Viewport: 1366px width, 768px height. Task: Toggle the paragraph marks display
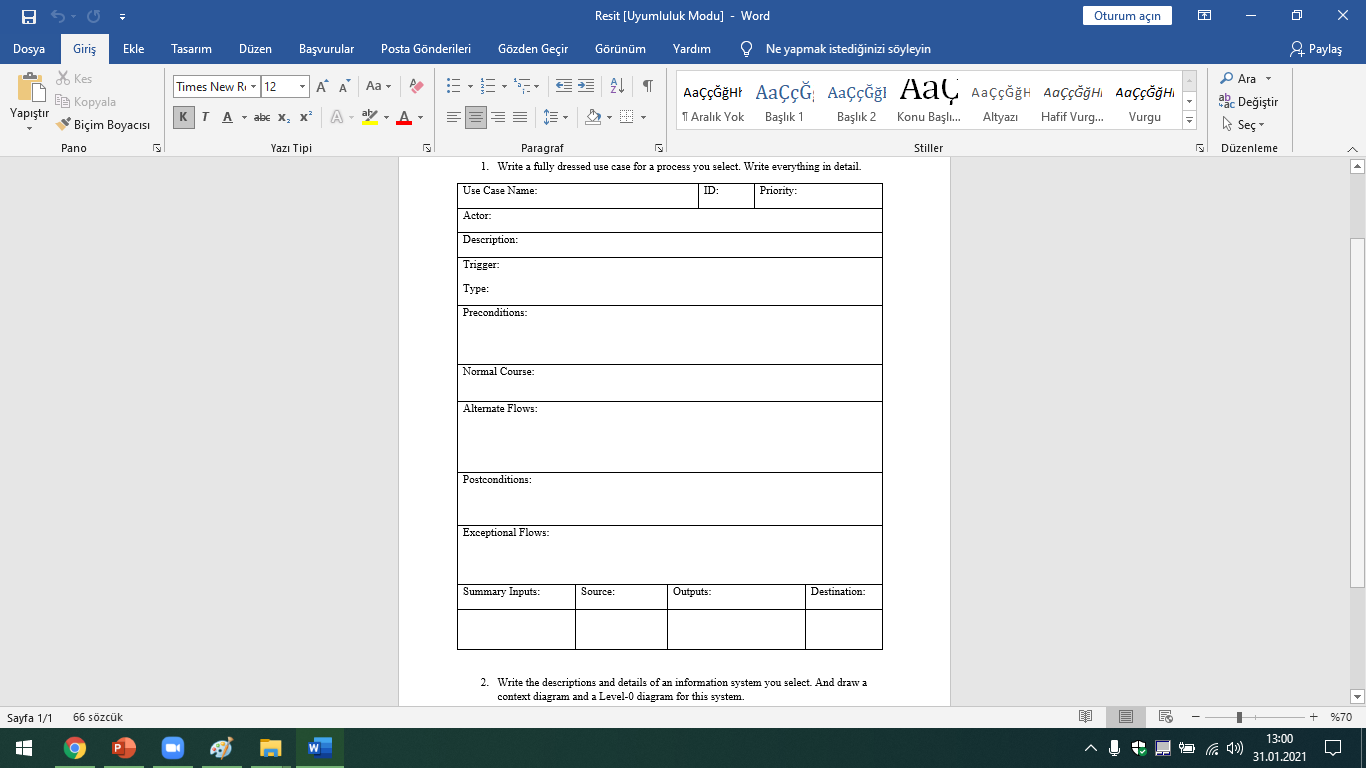[x=647, y=85]
